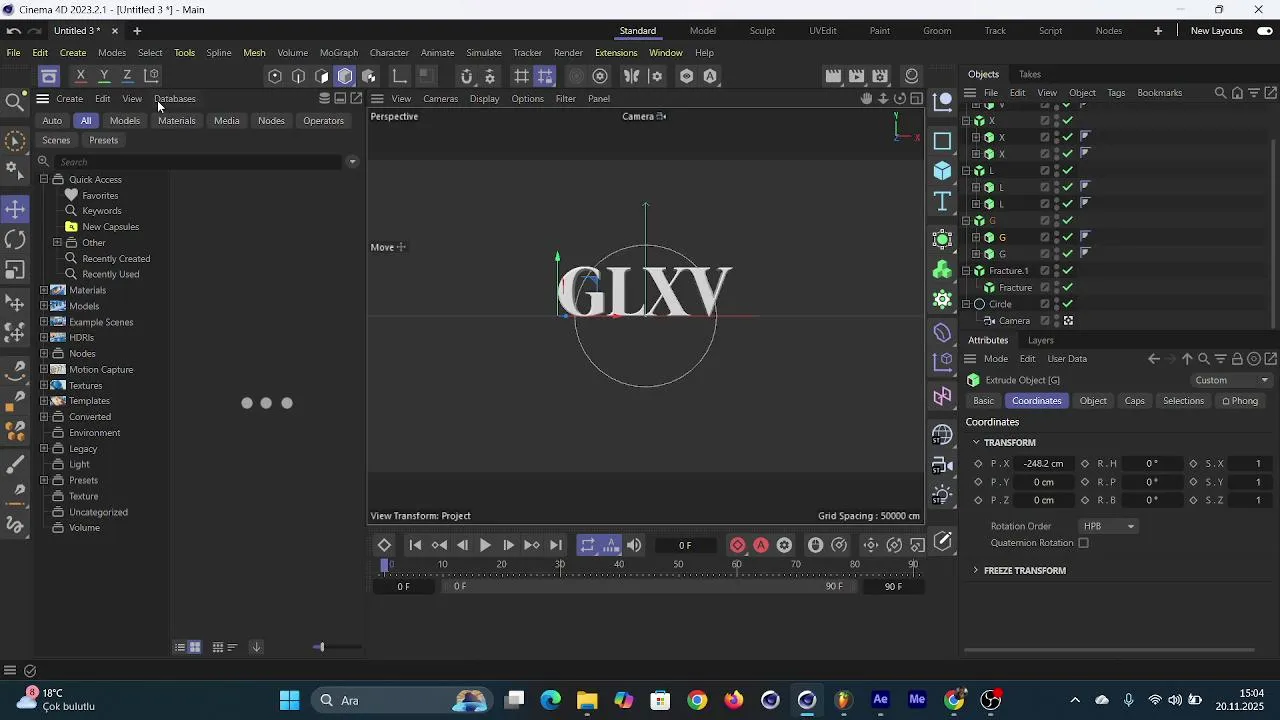1280x720 pixels.
Task: Toggle X axis lock
Action: pos(80,76)
